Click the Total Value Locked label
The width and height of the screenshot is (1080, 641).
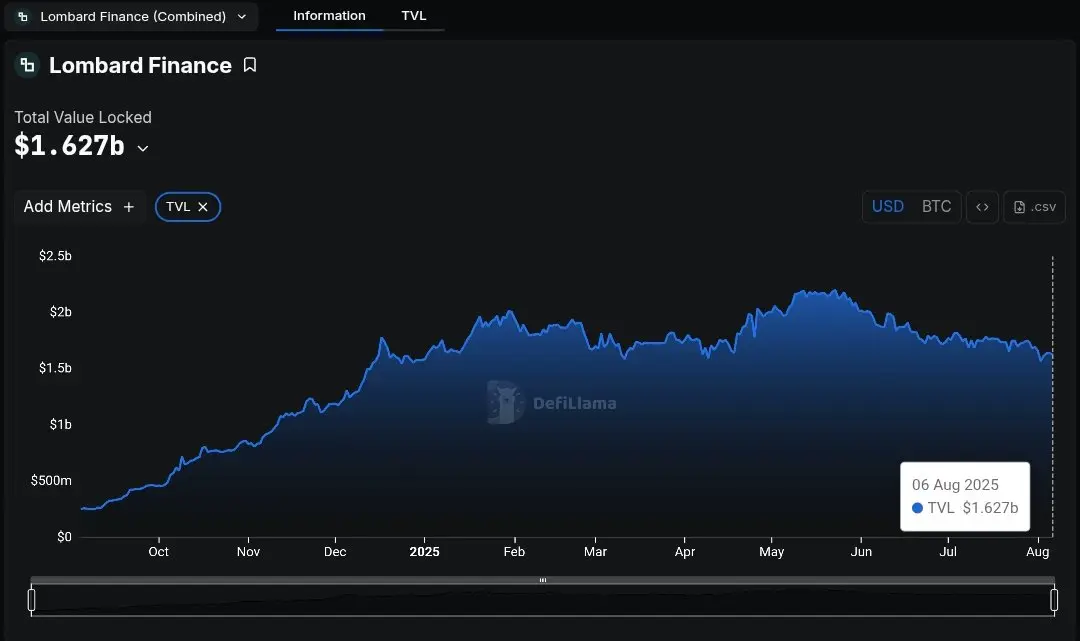tap(83, 118)
